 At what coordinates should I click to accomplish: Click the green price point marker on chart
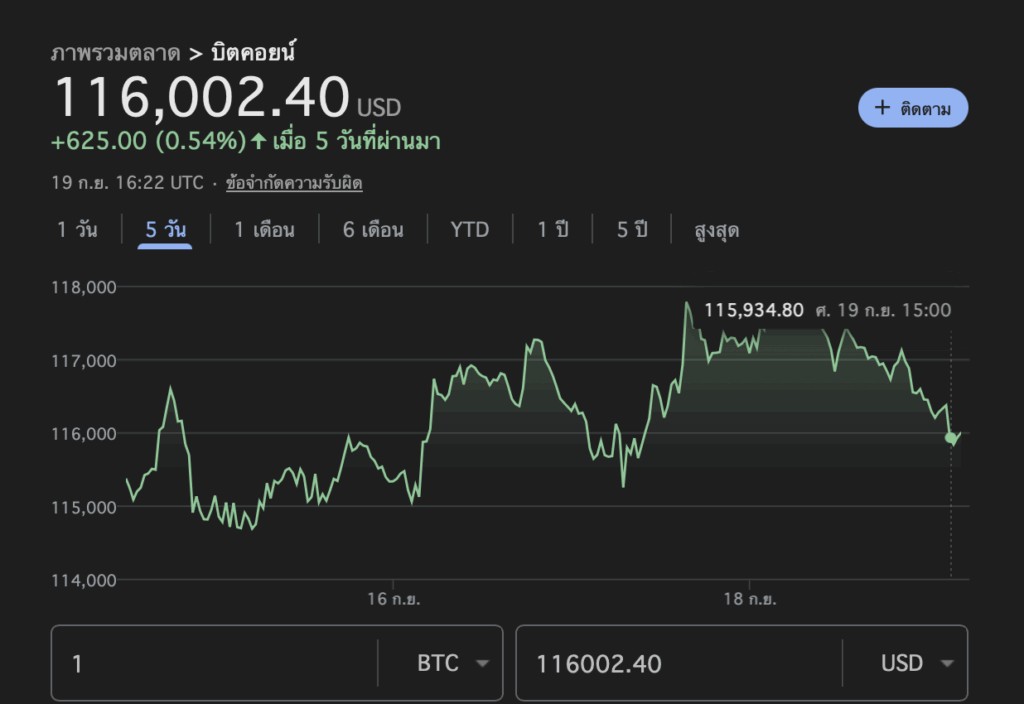click(950, 438)
